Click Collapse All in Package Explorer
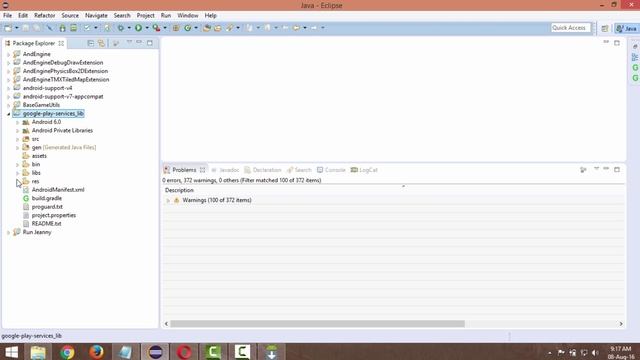The width and height of the screenshot is (640, 360). (x=91, y=43)
